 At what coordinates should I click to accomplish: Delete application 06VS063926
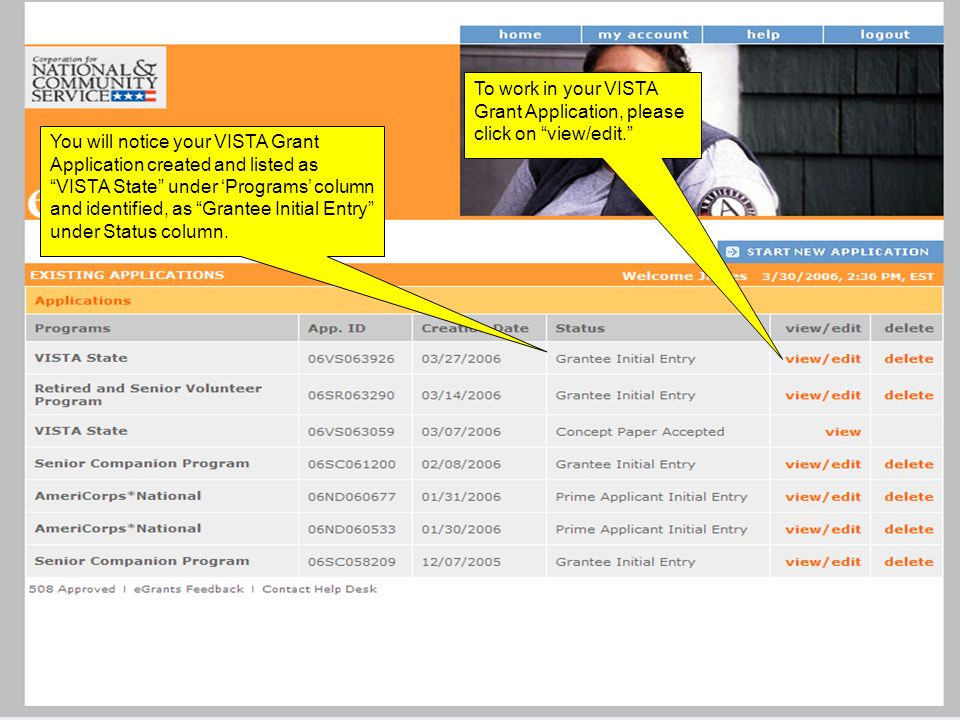(909, 359)
